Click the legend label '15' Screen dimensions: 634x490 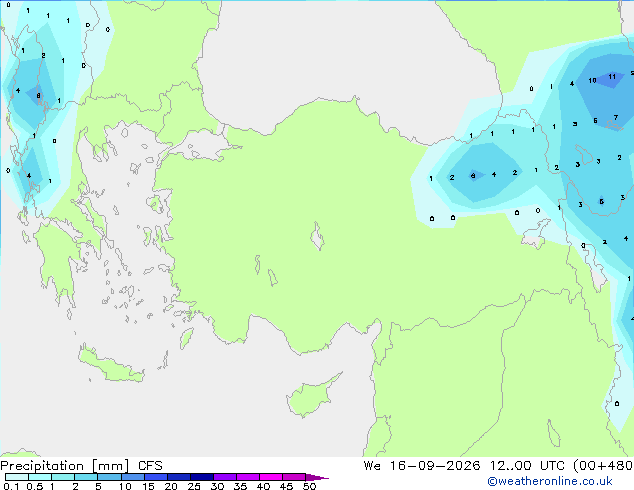pos(148,486)
